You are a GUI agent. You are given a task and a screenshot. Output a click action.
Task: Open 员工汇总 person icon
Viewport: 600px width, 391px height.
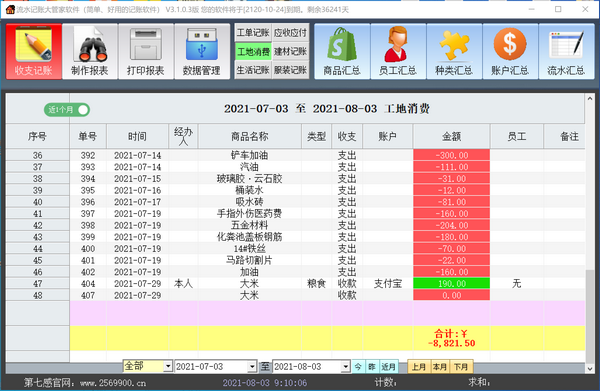point(398,51)
